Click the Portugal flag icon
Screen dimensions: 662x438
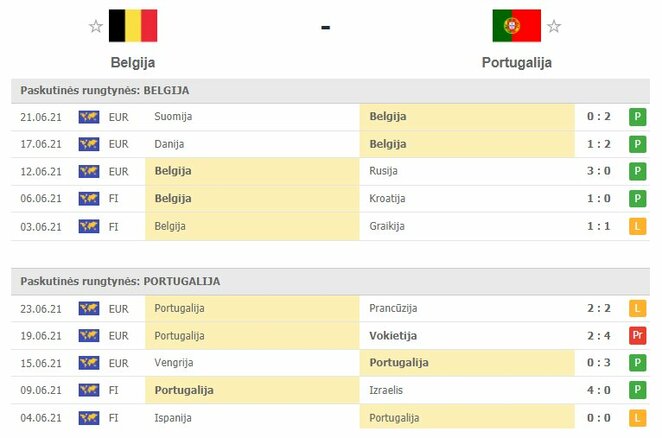[516, 26]
